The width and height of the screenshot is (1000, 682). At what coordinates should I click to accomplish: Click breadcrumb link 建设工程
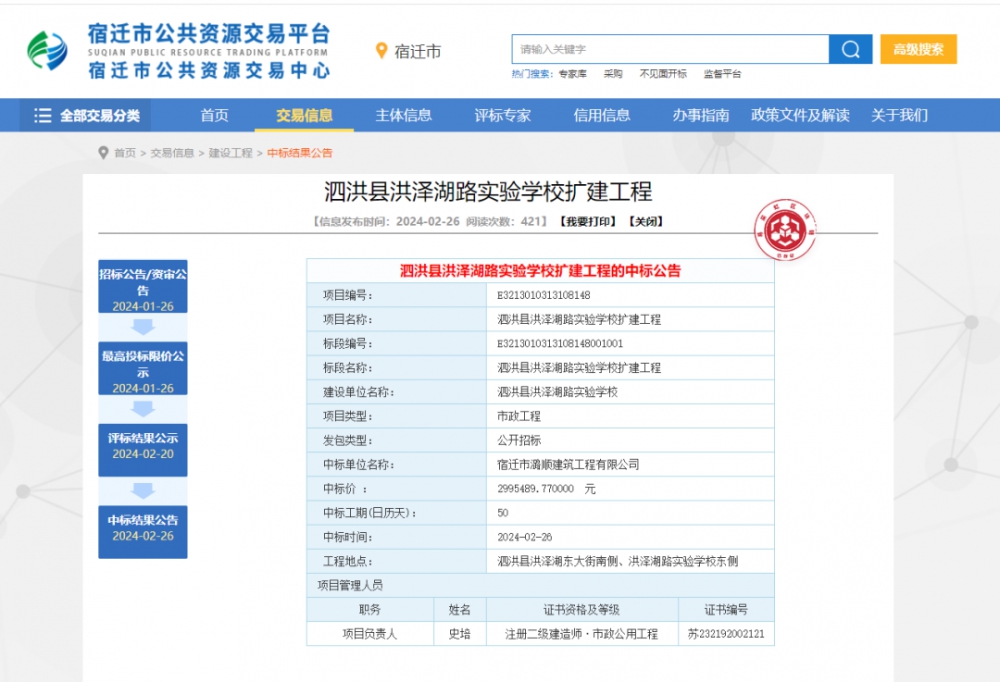click(x=230, y=153)
